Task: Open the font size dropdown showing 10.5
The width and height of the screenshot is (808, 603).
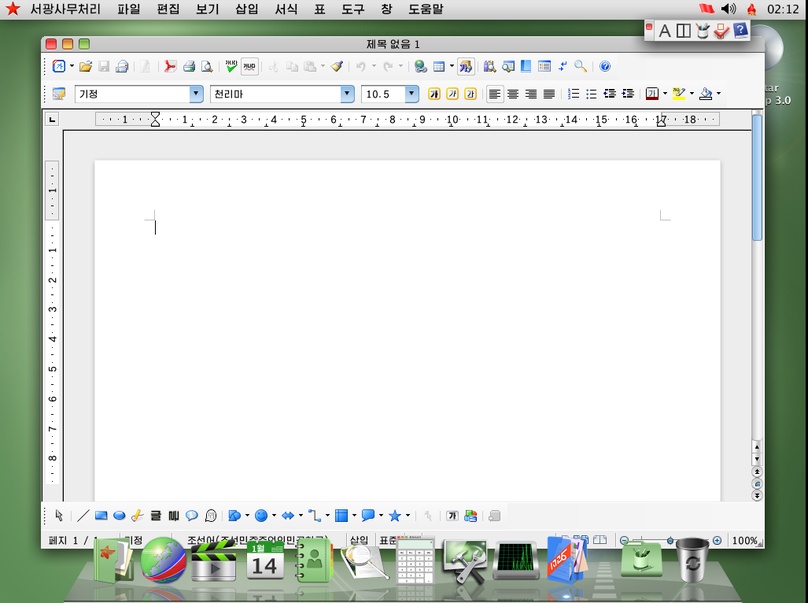Action: (411, 94)
